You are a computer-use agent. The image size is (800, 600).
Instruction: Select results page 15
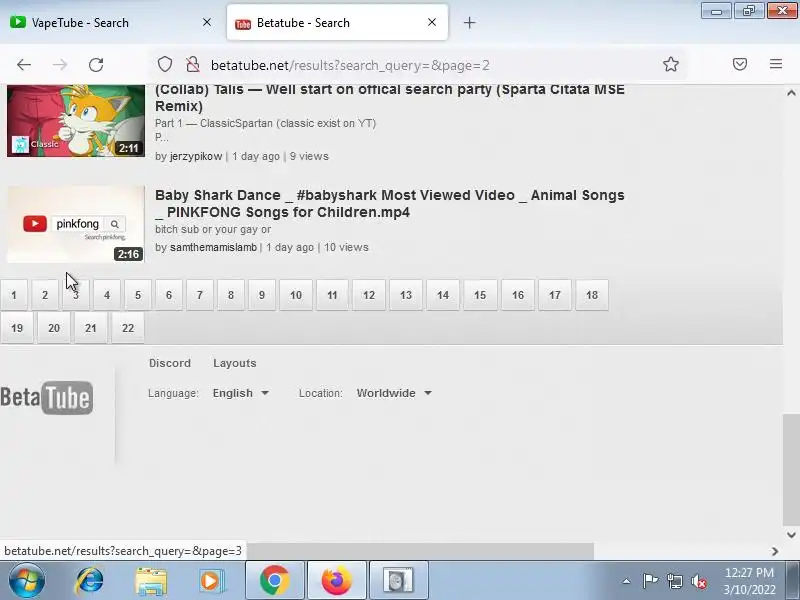[480, 295]
